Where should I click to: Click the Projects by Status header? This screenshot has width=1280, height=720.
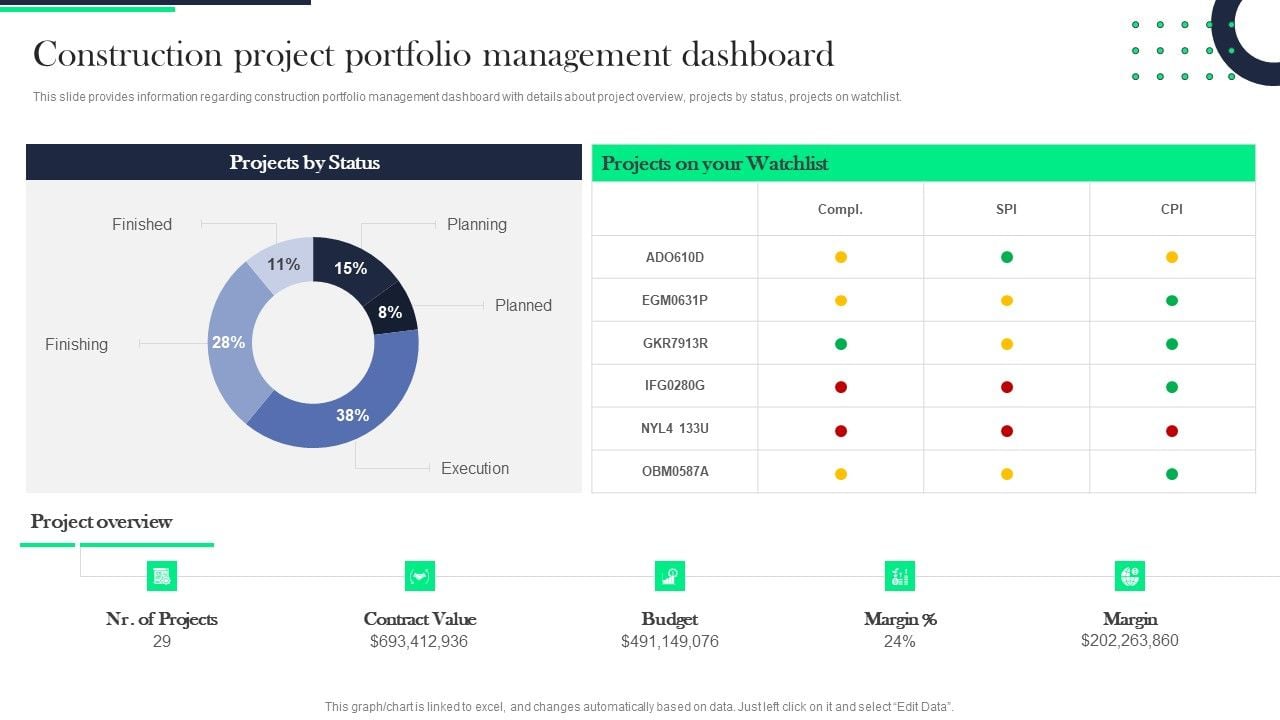[x=304, y=162]
